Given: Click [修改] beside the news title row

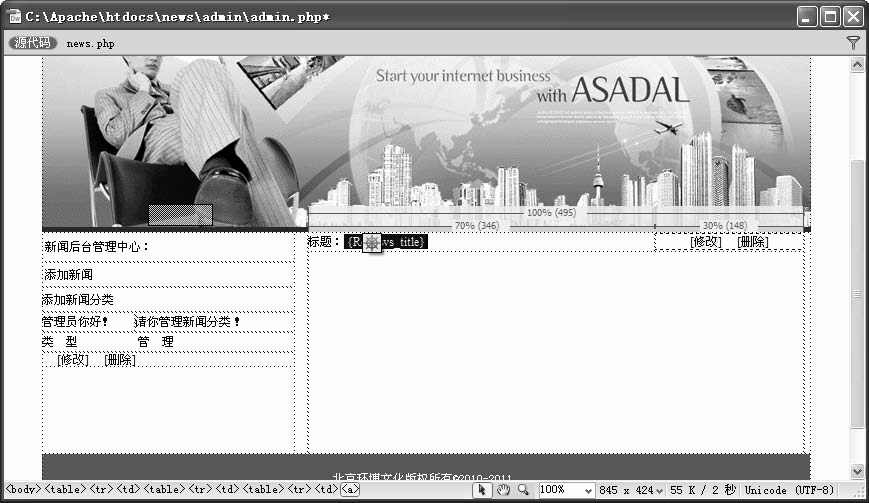Looking at the screenshot, I should point(706,242).
